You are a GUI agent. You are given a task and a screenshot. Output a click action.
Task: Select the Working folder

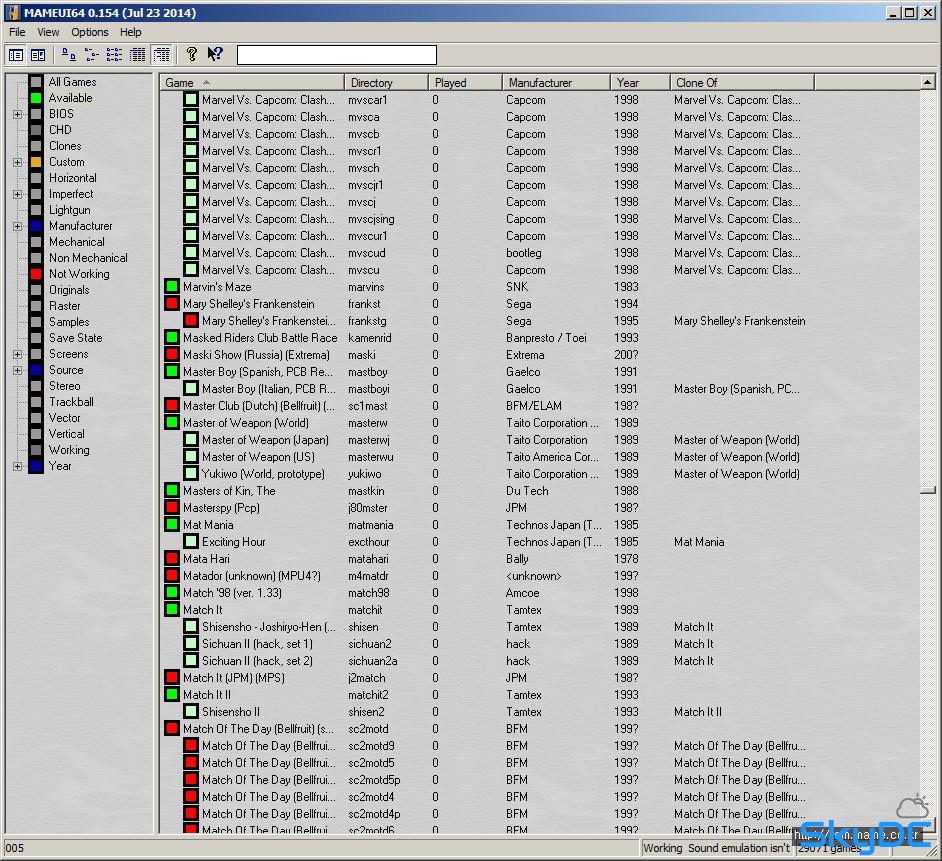point(69,450)
